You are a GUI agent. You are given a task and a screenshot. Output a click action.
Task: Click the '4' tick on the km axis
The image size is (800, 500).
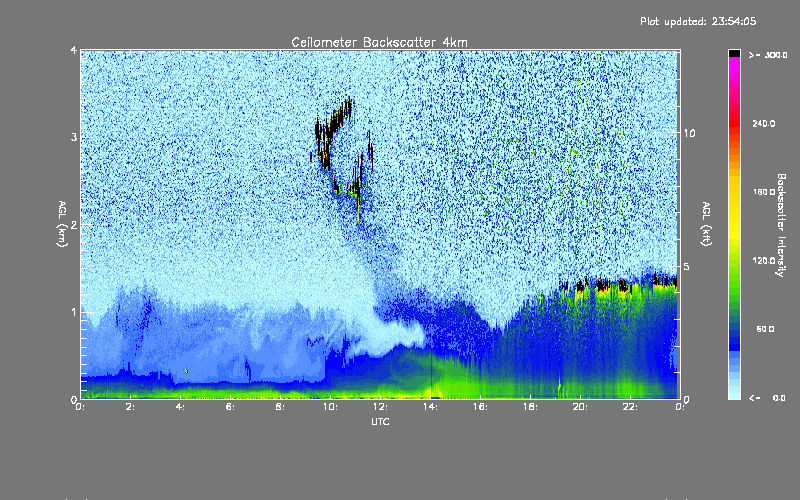click(x=73, y=50)
